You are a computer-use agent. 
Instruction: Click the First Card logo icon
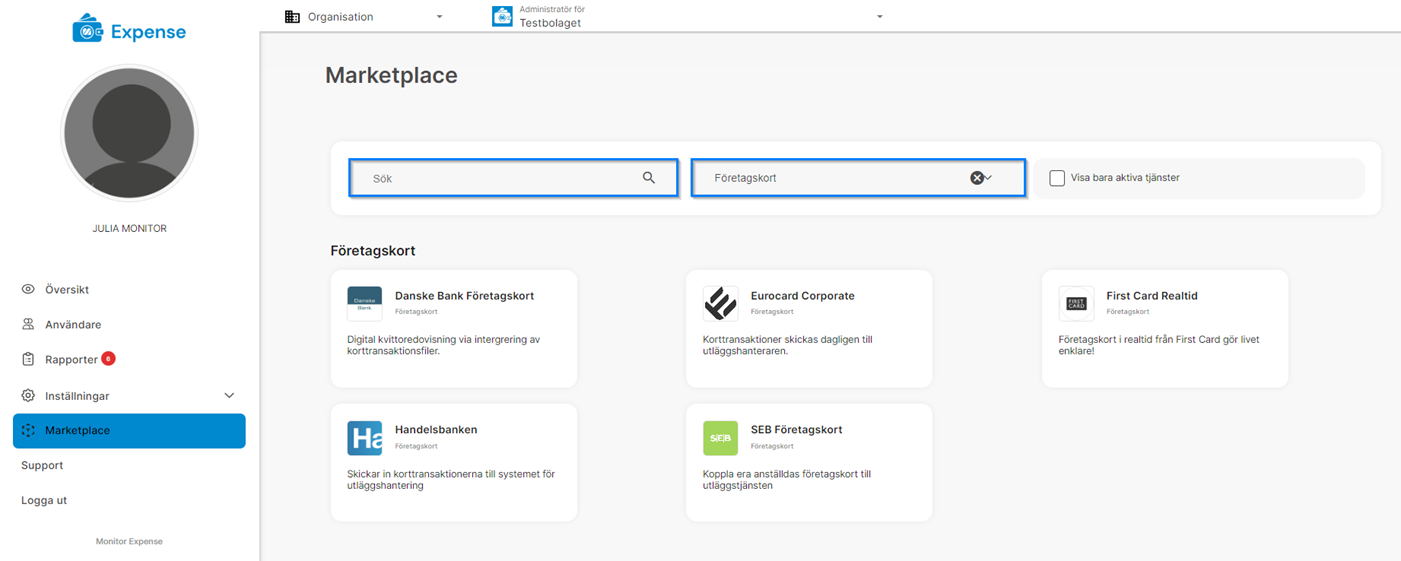coord(1076,303)
